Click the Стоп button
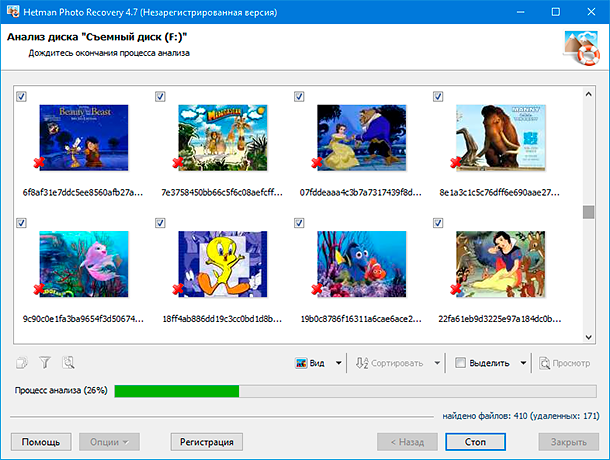Viewport: 610px width, 460px height. [x=475, y=442]
